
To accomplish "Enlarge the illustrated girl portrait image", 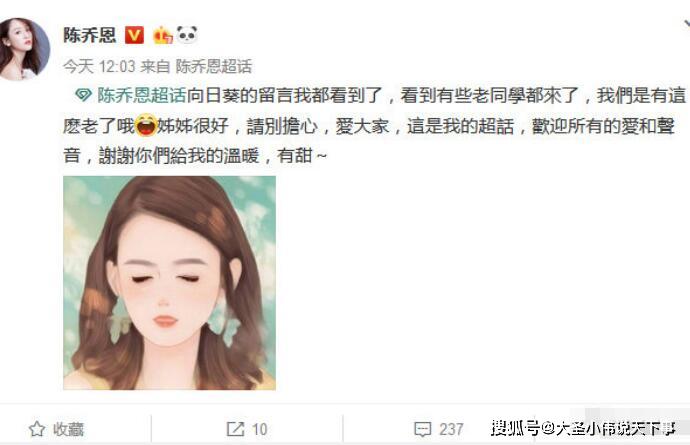I will [x=169, y=283].
